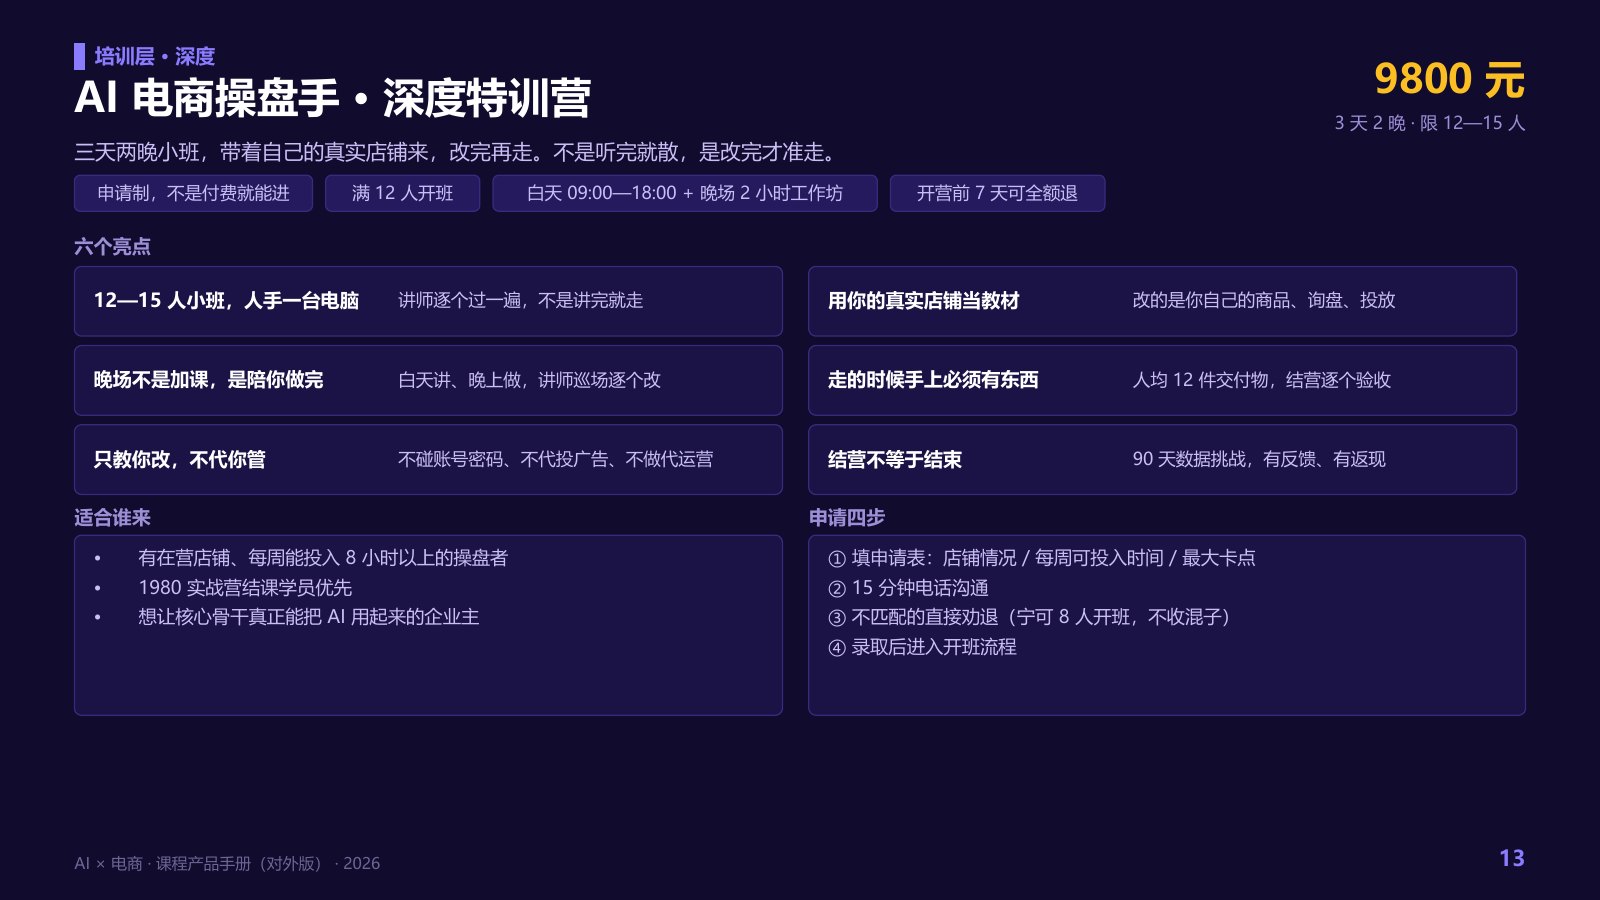Image resolution: width=1600 pixels, height=900 pixels.
Task: Click the '不碰账号密码、不代投广告、不做代运营' description
Action: [x=555, y=459]
